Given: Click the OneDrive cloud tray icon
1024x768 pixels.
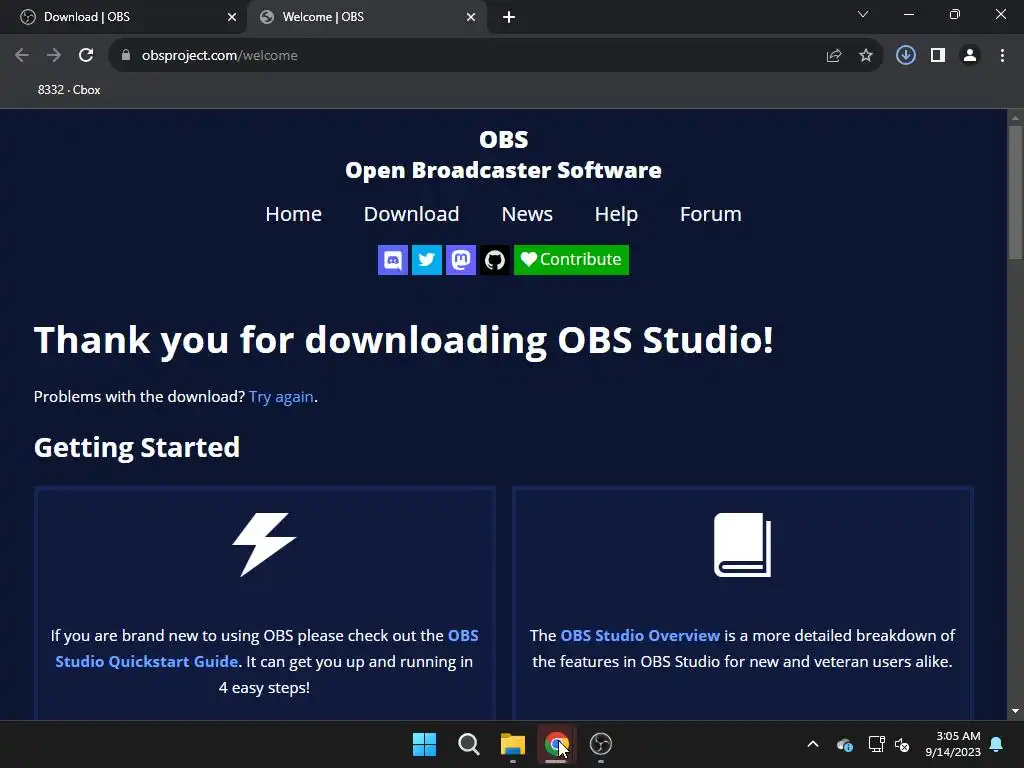Looking at the screenshot, I should [844, 744].
